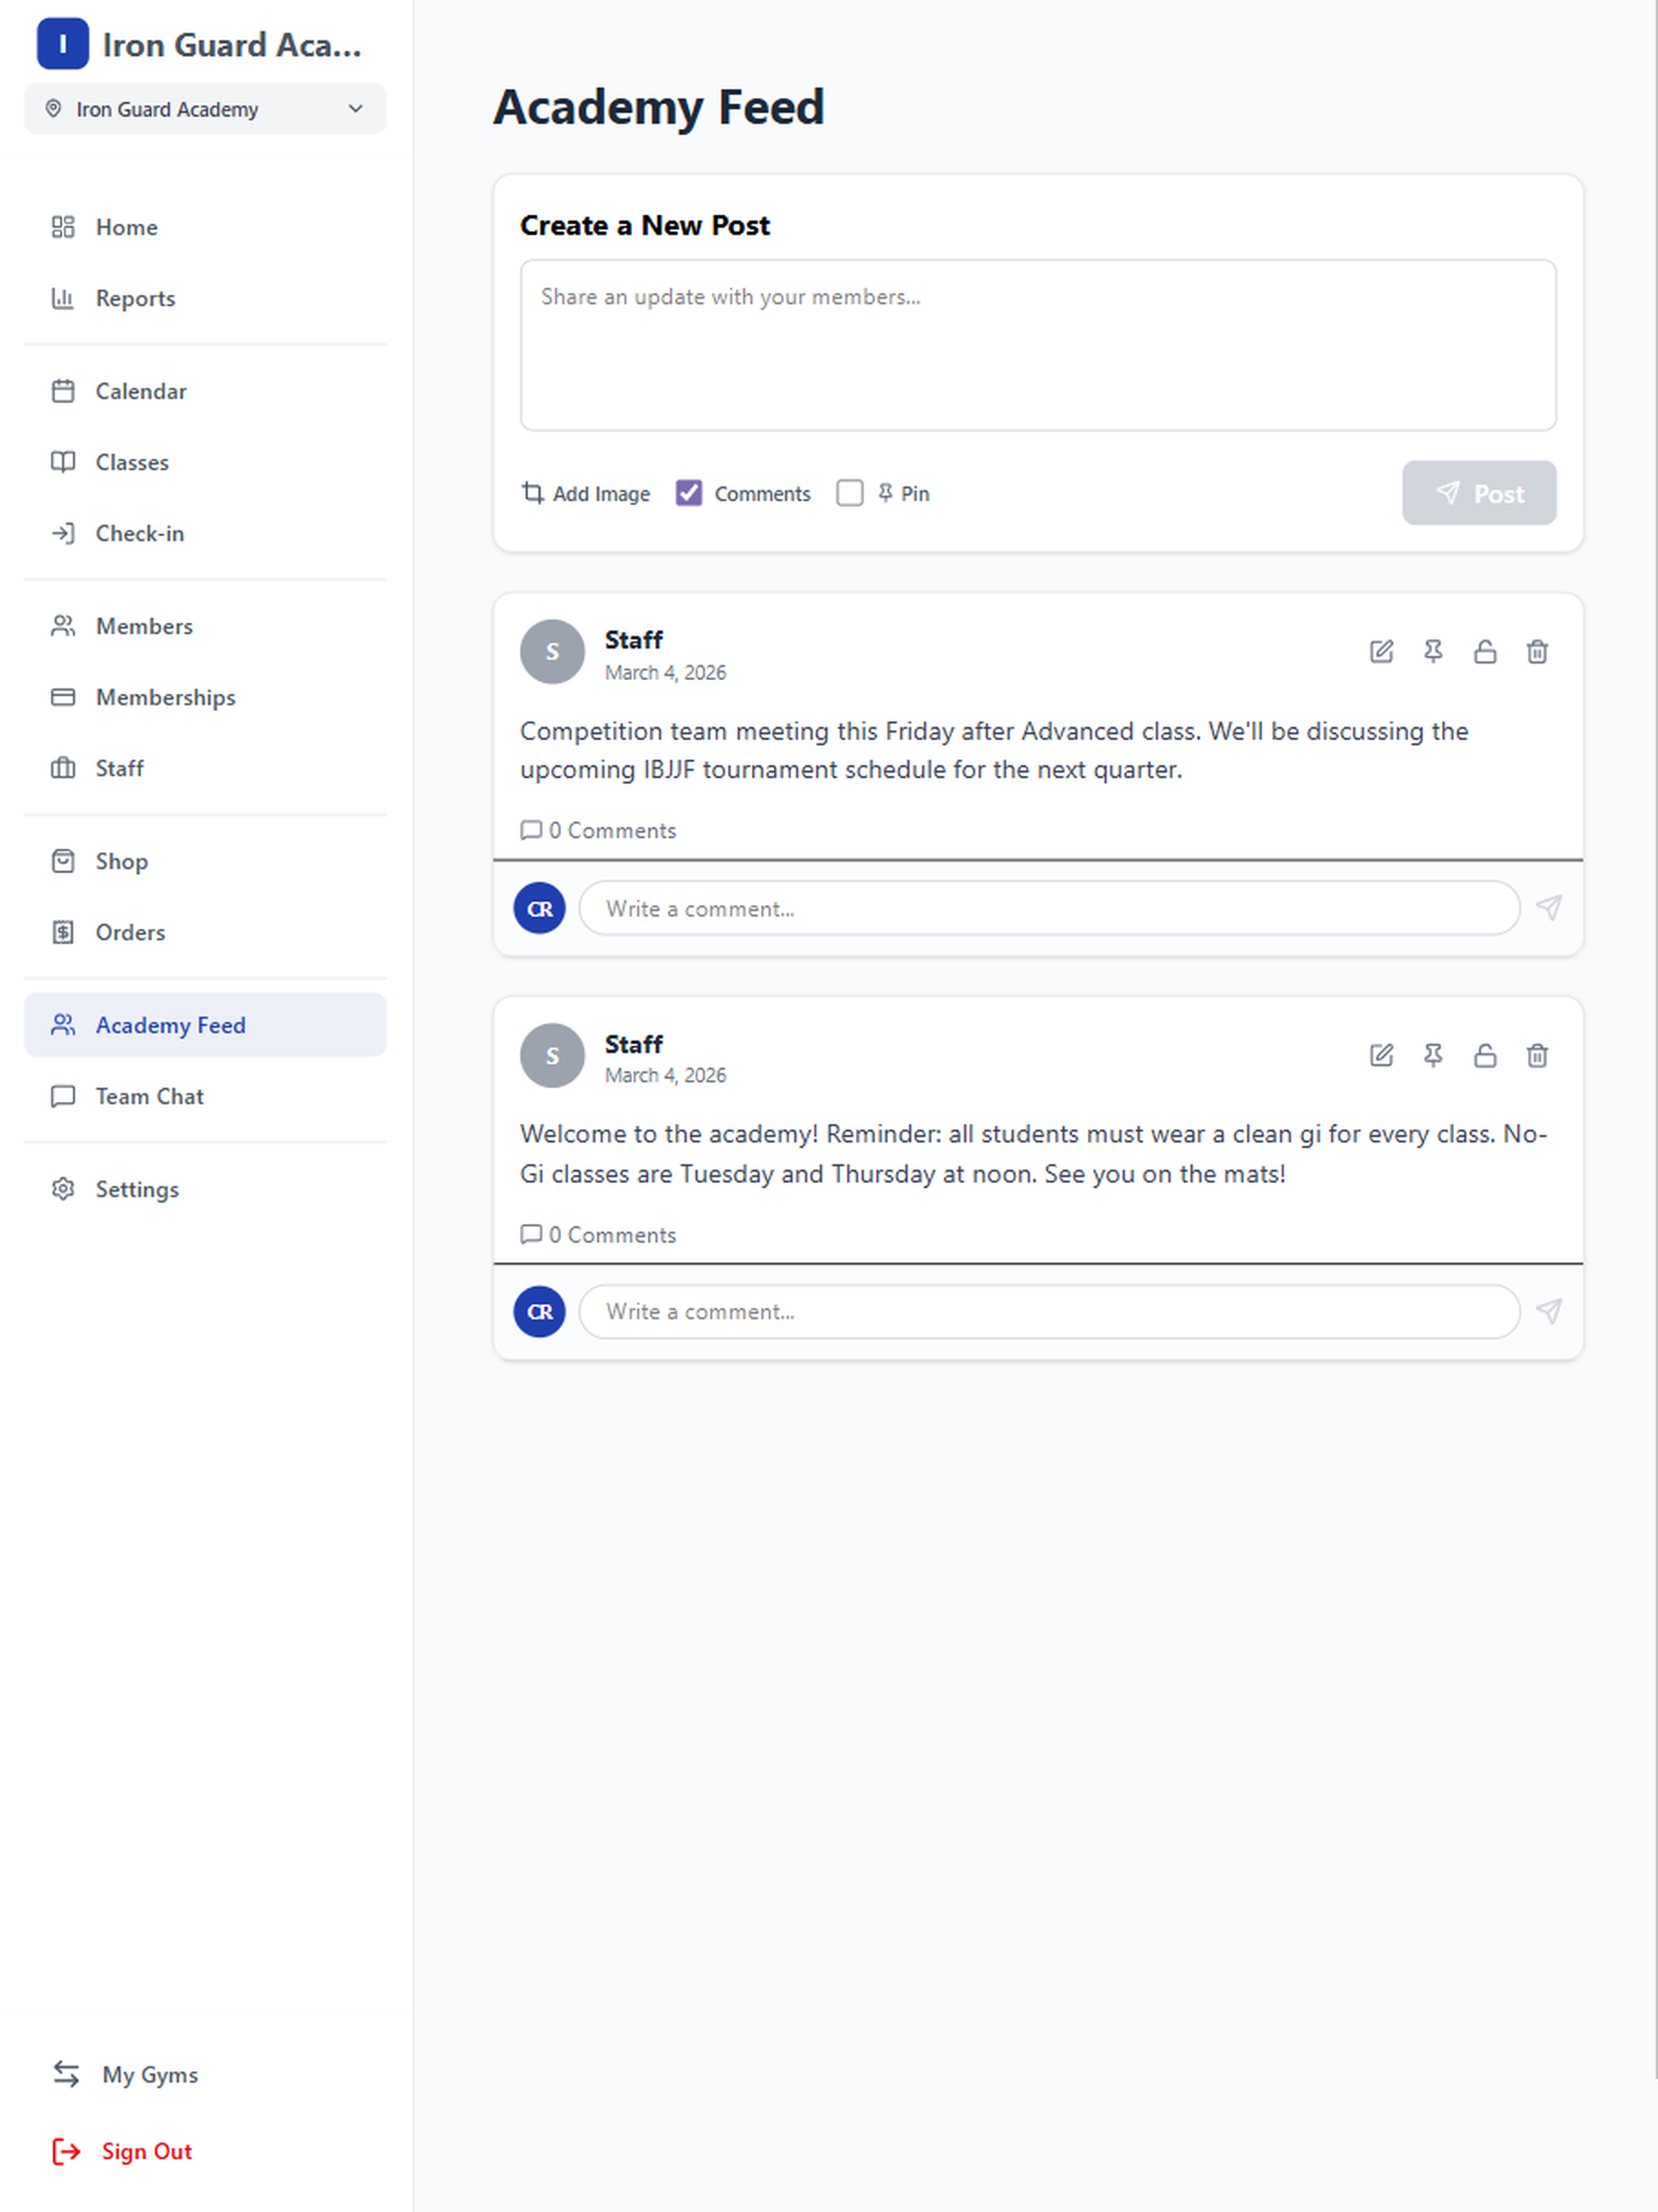Open Team Chat
Image resolution: width=1658 pixels, height=2212 pixels.
(x=205, y=1096)
